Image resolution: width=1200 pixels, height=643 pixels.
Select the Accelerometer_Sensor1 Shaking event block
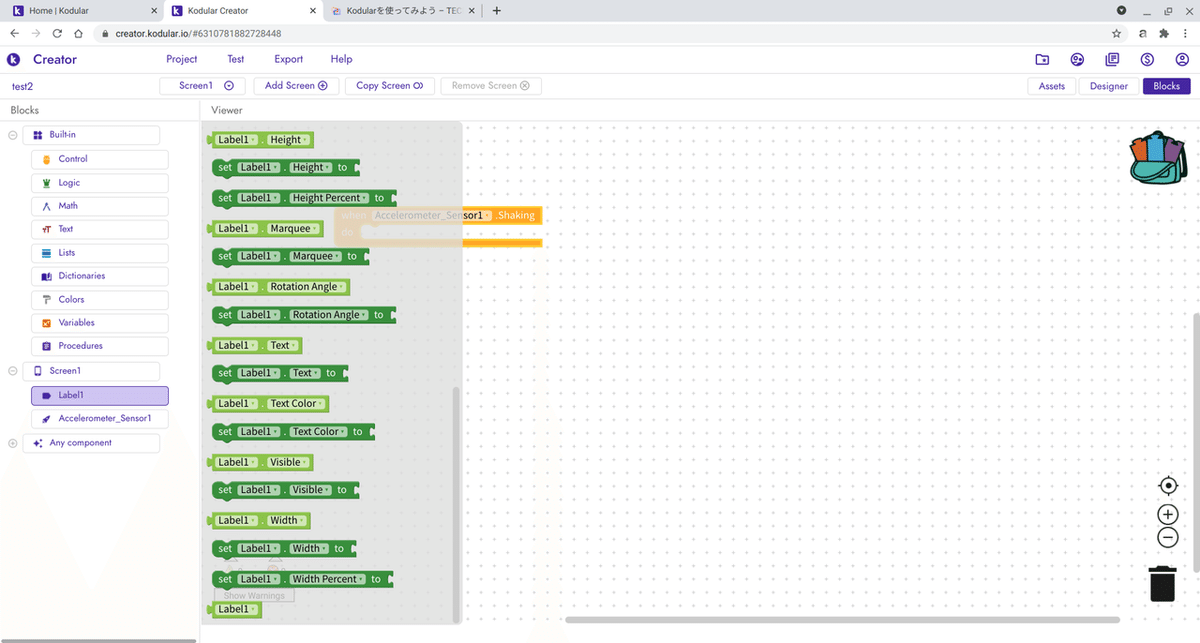pyautogui.click(x=439, y=225)
